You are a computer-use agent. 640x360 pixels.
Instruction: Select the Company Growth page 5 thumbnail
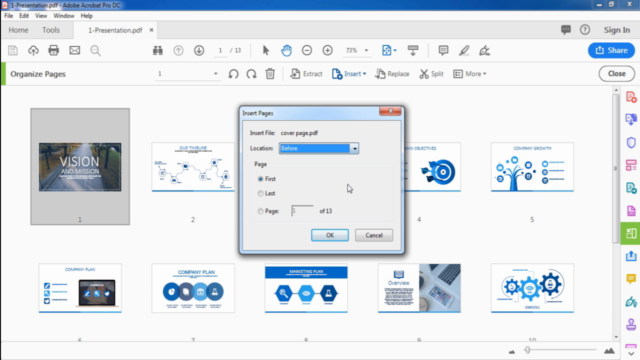pyautogui.click(x=532, y=167)
